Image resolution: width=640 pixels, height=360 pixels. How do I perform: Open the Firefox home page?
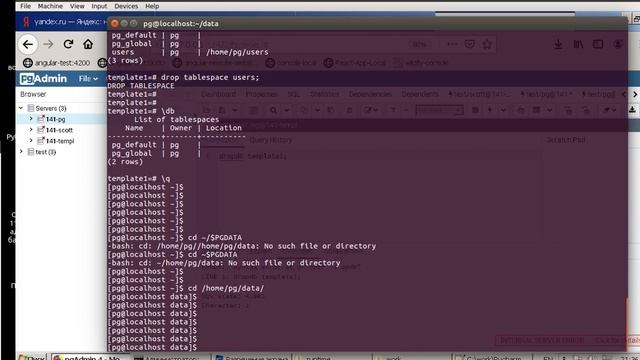tap(88, 44)
